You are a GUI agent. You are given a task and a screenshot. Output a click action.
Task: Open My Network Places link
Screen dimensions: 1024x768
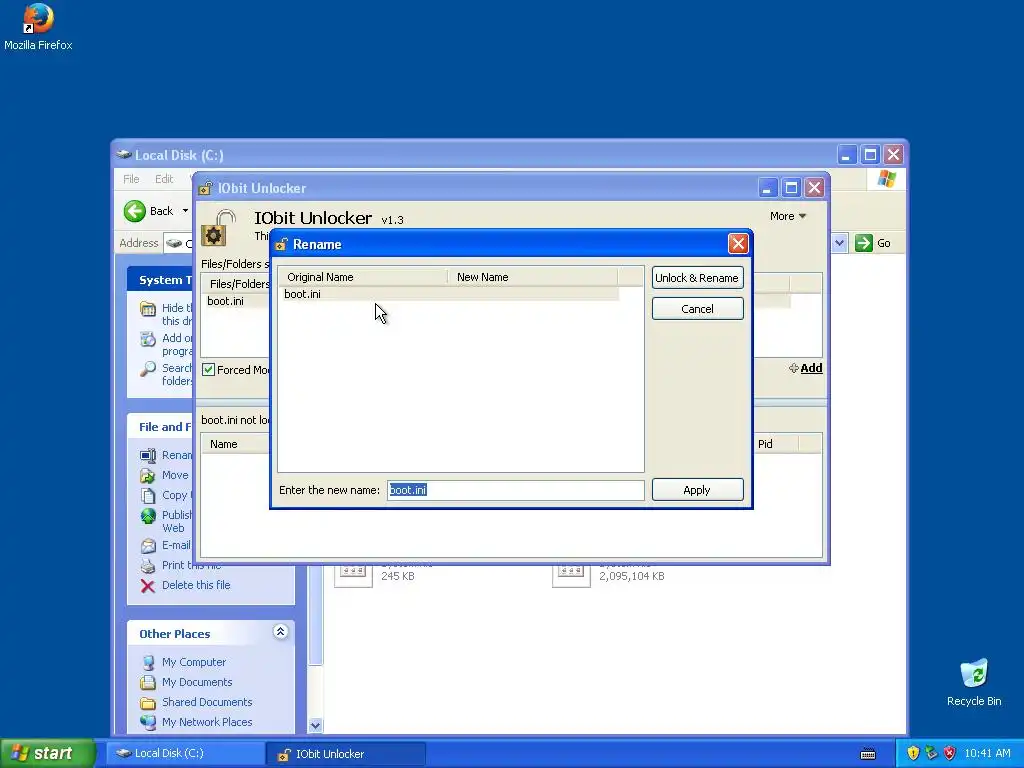[x=207, y=722]
